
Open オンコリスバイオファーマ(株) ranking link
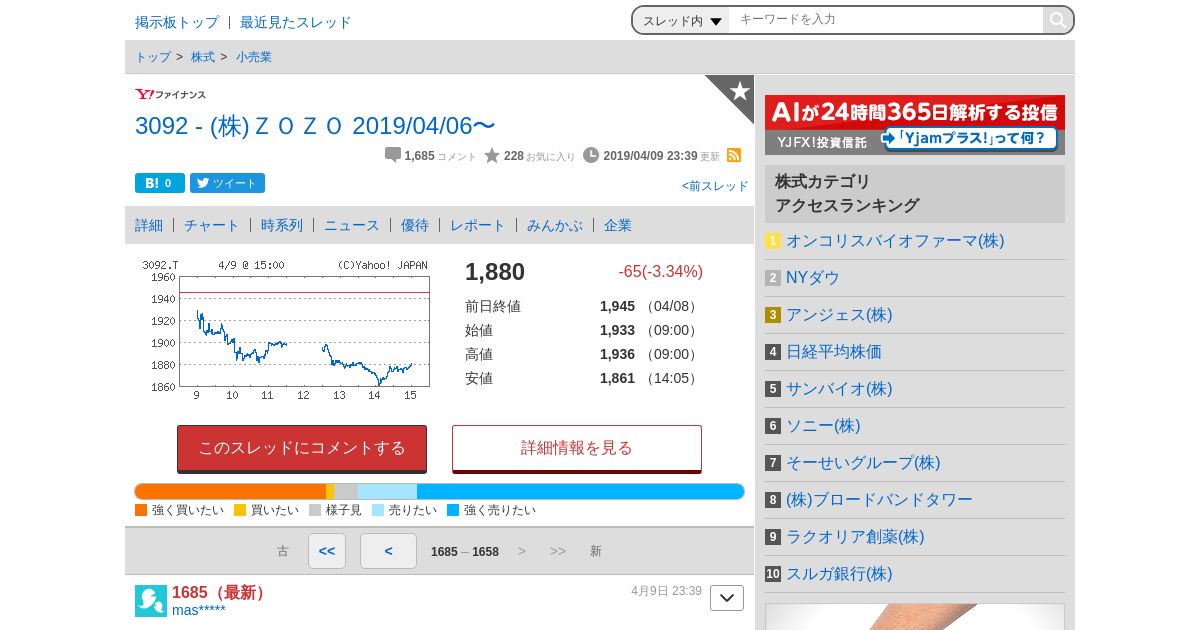click(895, 241)
